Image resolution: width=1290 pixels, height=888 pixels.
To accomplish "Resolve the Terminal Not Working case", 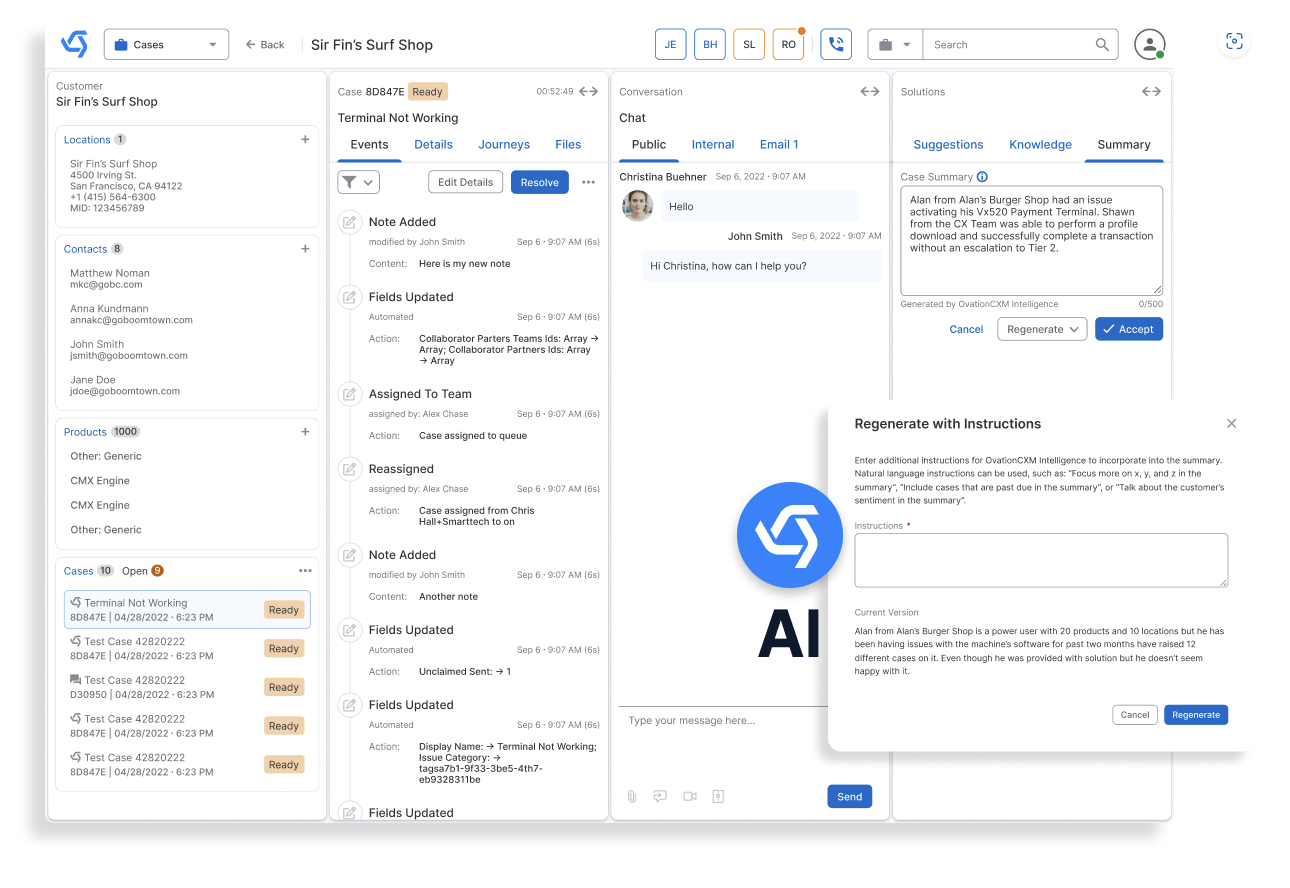I will [x=539, y=182].
